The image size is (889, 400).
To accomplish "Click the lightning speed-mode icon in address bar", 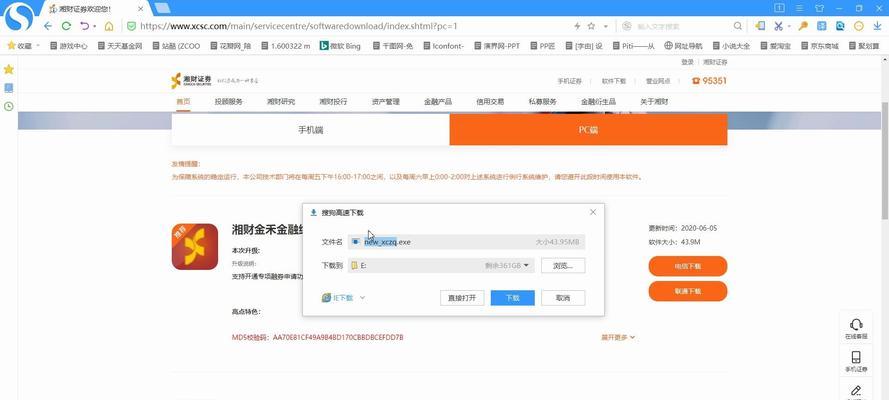I will pos(577,26).
